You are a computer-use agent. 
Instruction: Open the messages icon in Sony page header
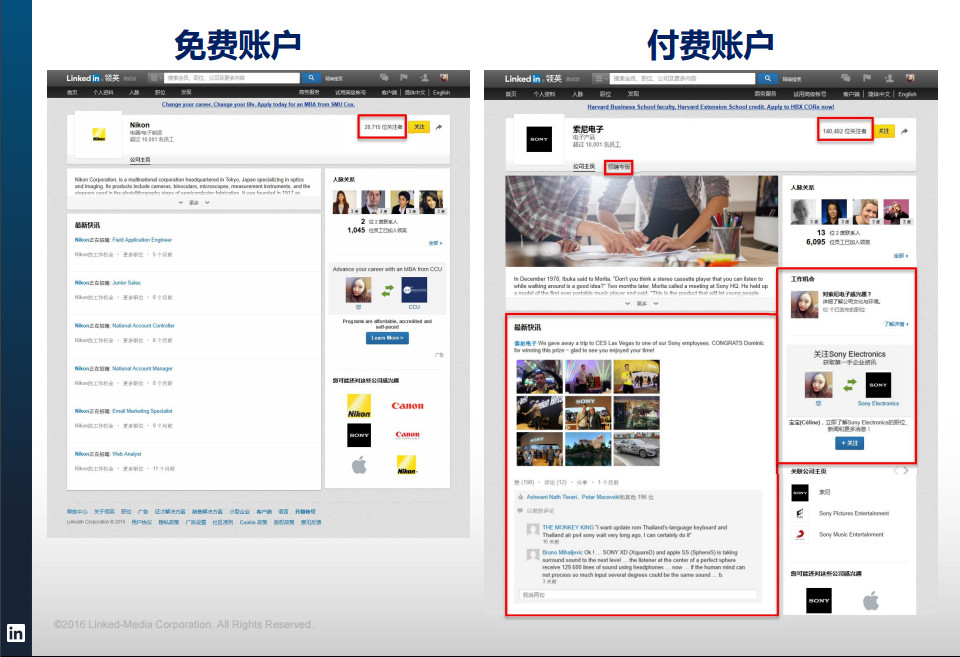coord(845,78)
